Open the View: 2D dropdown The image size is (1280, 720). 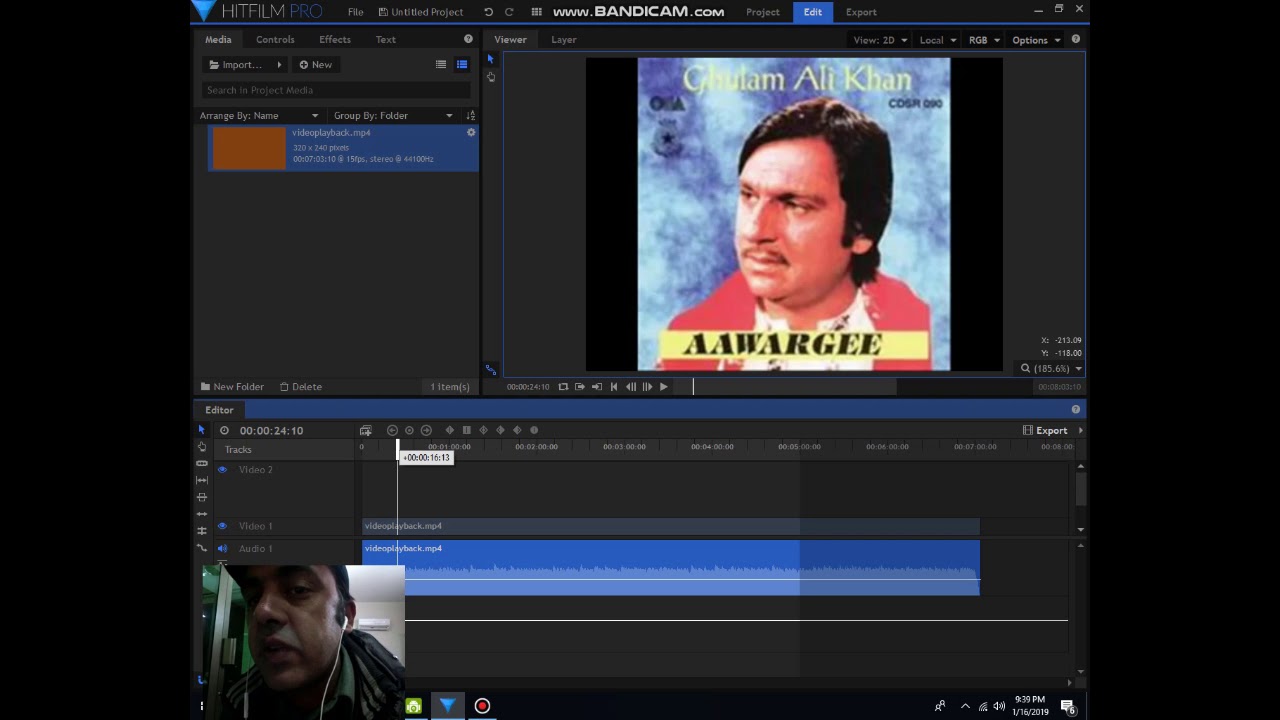(880, 40)
